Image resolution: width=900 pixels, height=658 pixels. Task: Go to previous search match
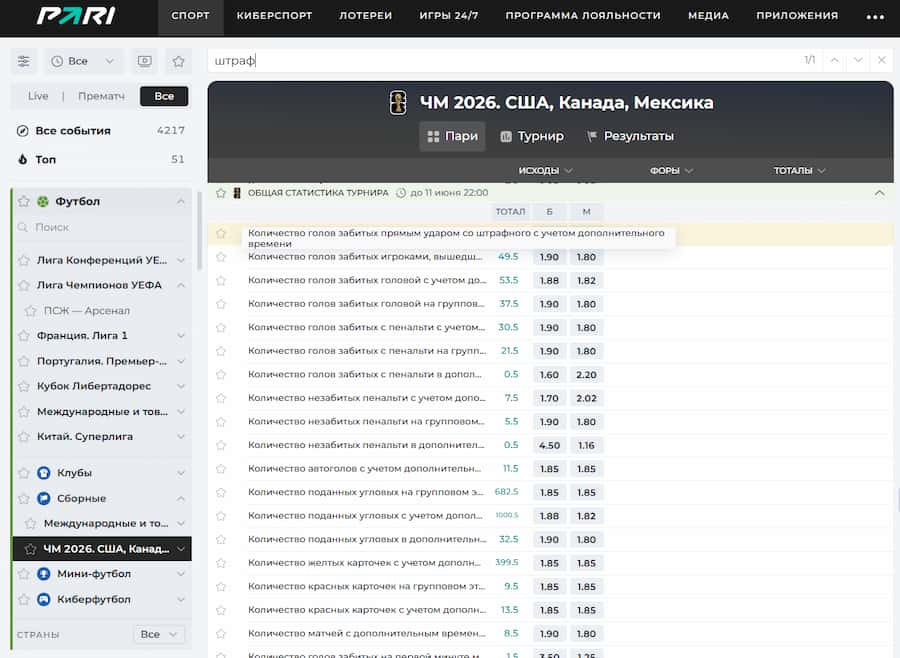click(835, 60)
